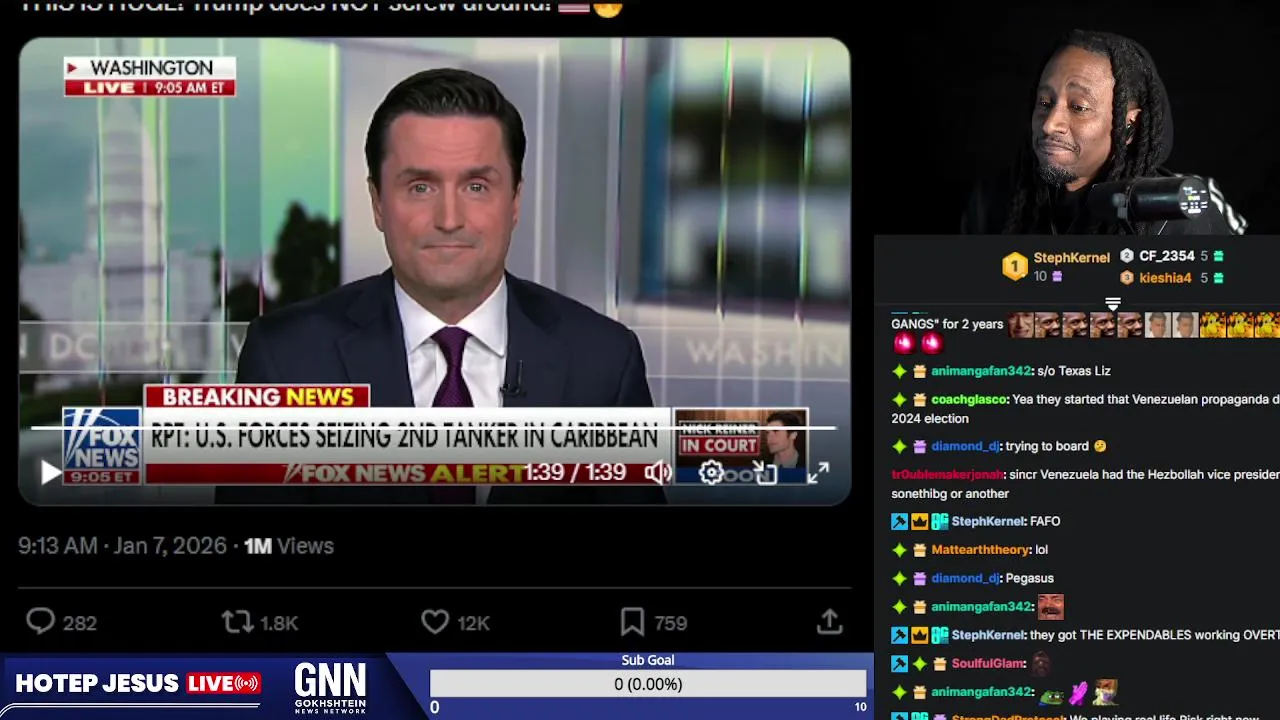Click the emote in SoulfulGlam's message
The image size is (1280, 720).
coord(1041,663)
